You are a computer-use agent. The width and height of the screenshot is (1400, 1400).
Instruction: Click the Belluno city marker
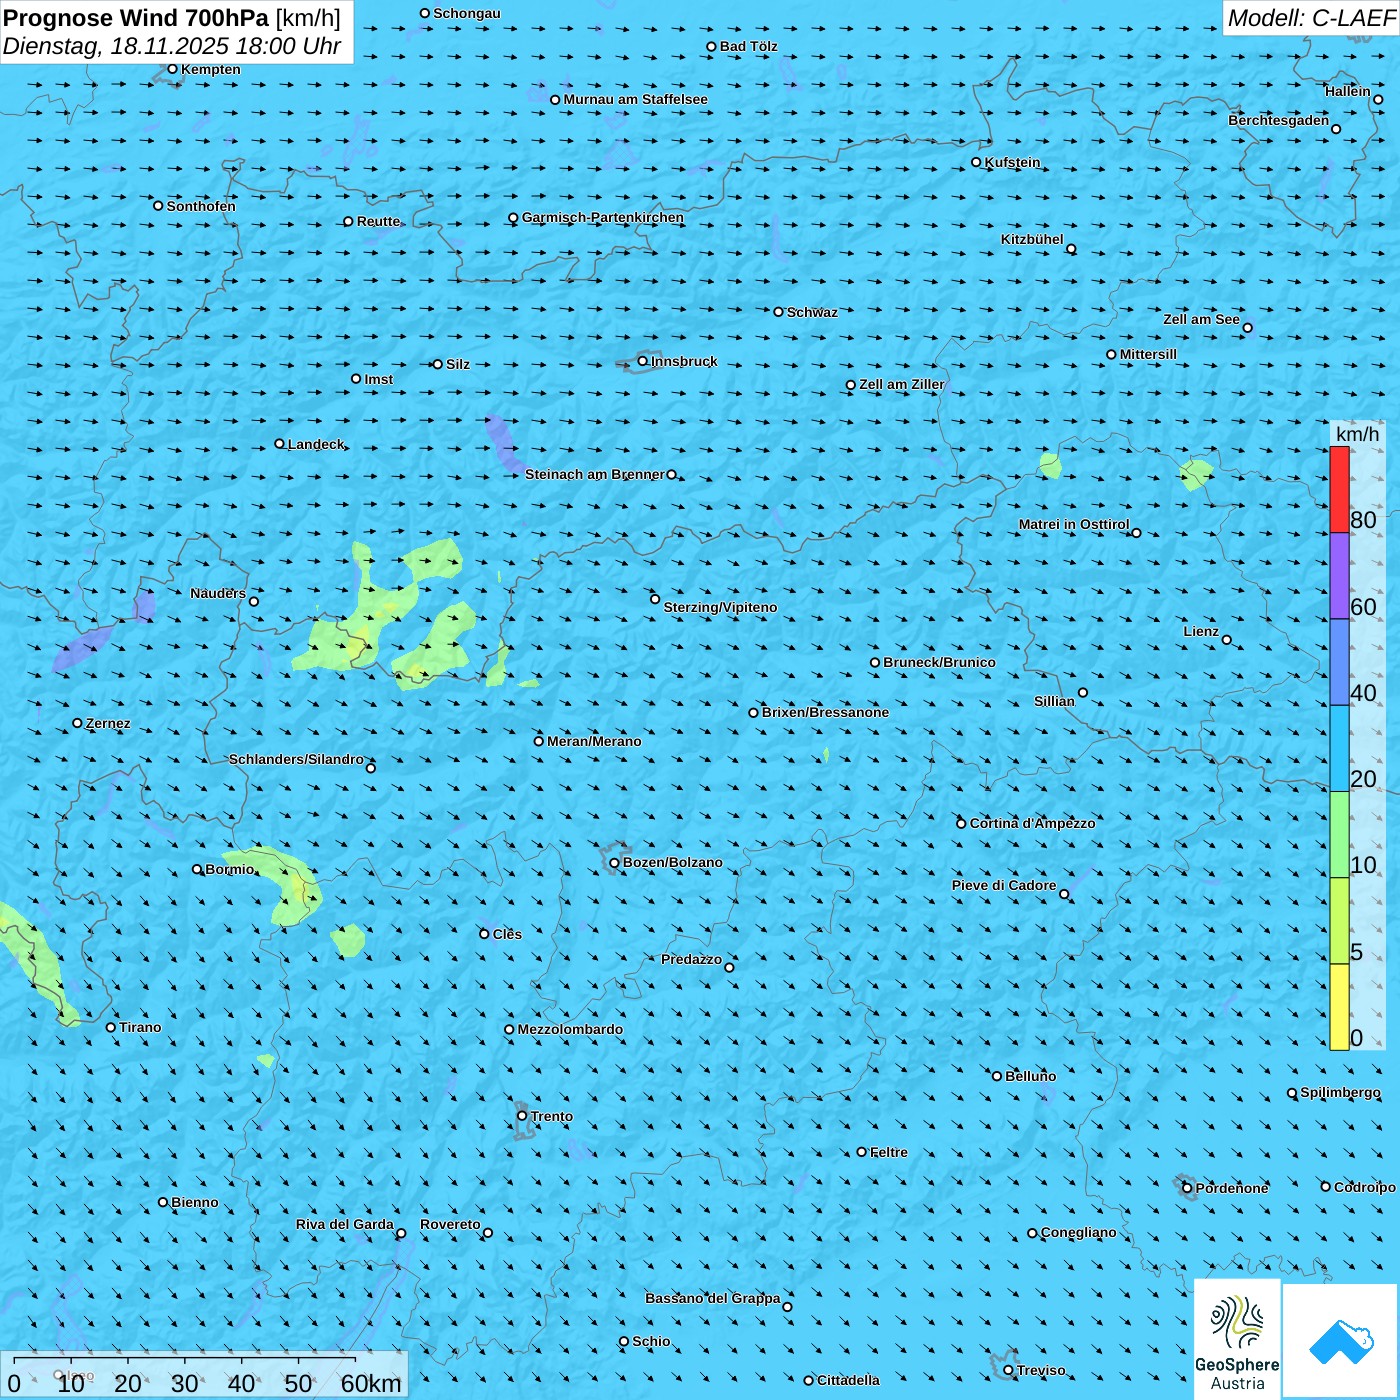pyautogui.click(x=997, y=1076)
